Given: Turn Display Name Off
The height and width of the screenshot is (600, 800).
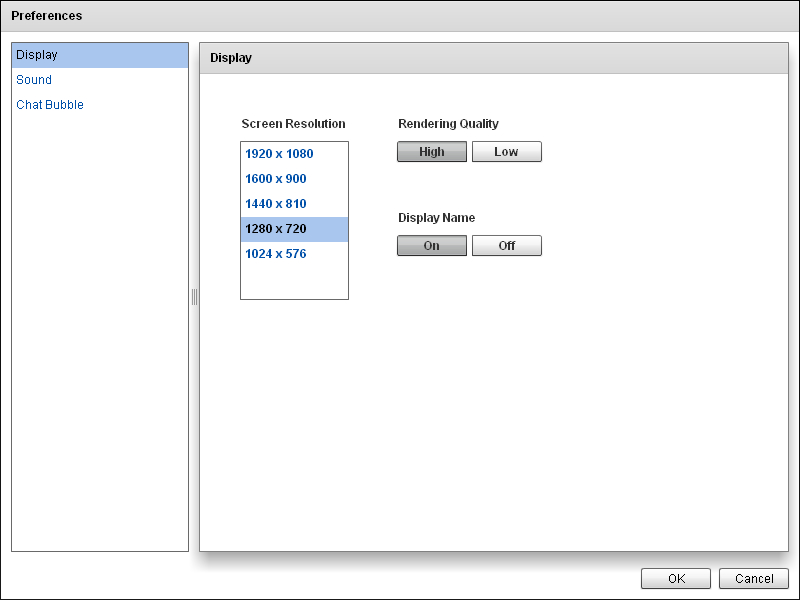Looking at the screenshot, I should tap(507, 246).
